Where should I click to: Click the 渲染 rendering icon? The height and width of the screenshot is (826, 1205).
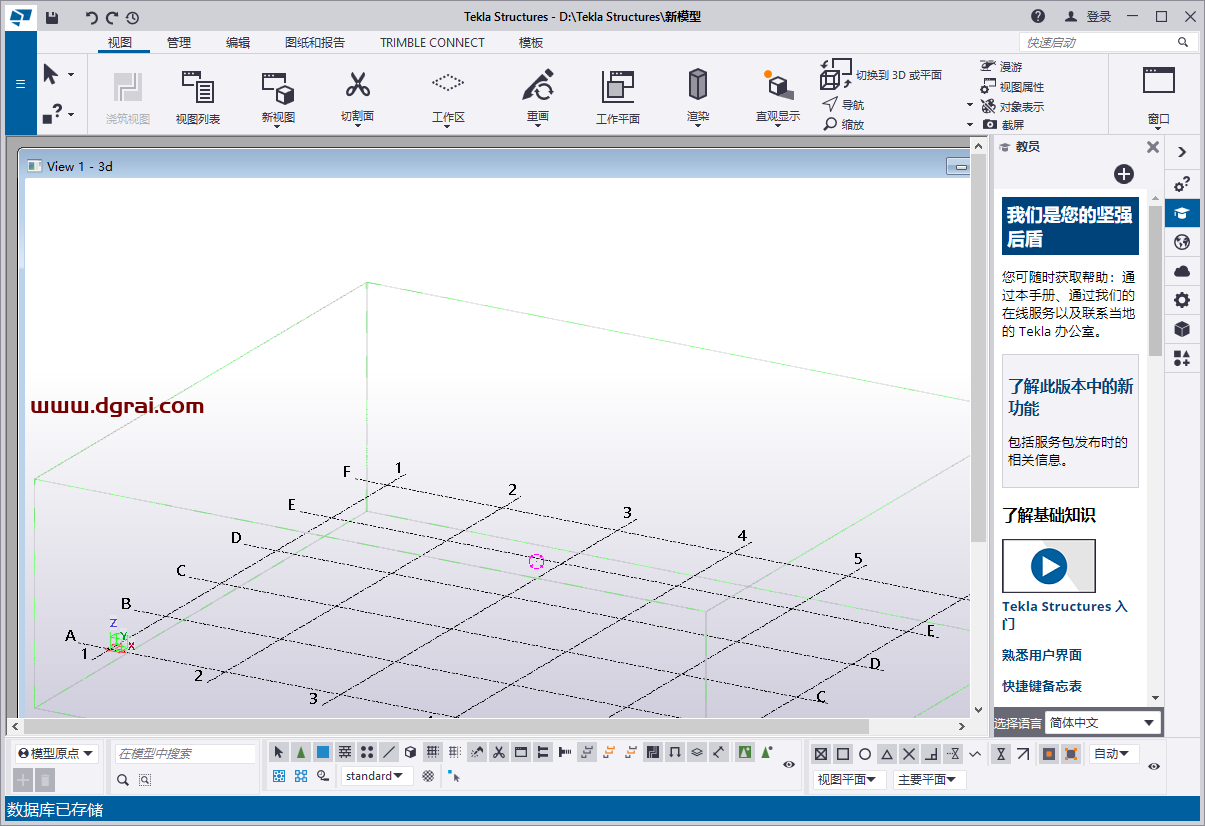pos(698,85)
